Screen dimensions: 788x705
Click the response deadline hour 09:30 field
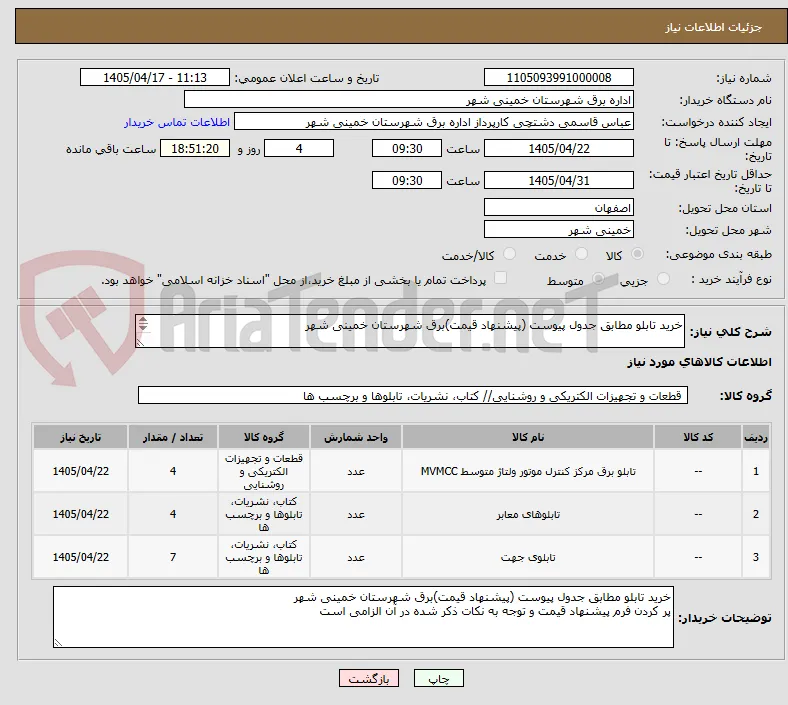(x=407, y=148)
